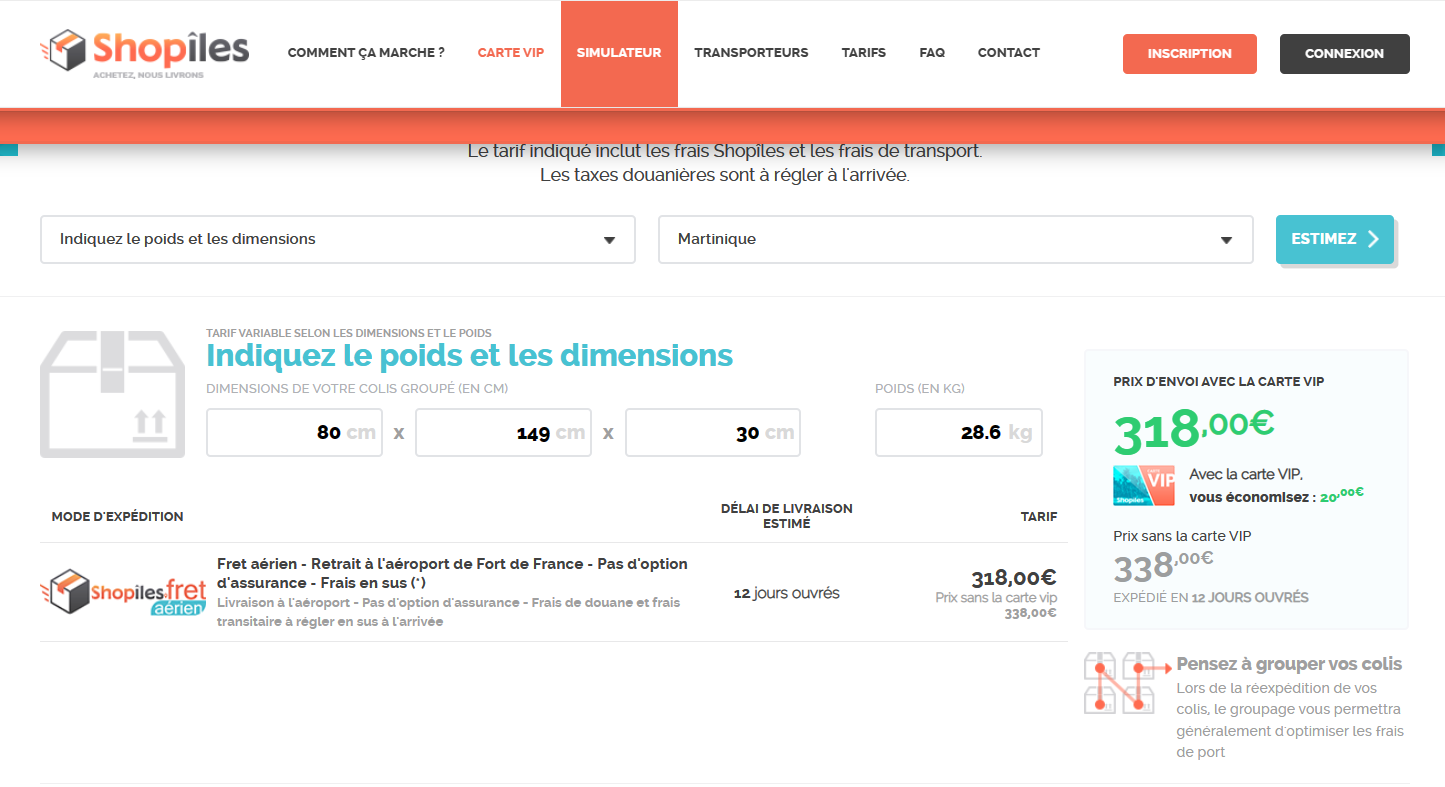Go to the Contact page
Image resolution: width=1445 pixels, height=787 pixels.
[1009, 53]
